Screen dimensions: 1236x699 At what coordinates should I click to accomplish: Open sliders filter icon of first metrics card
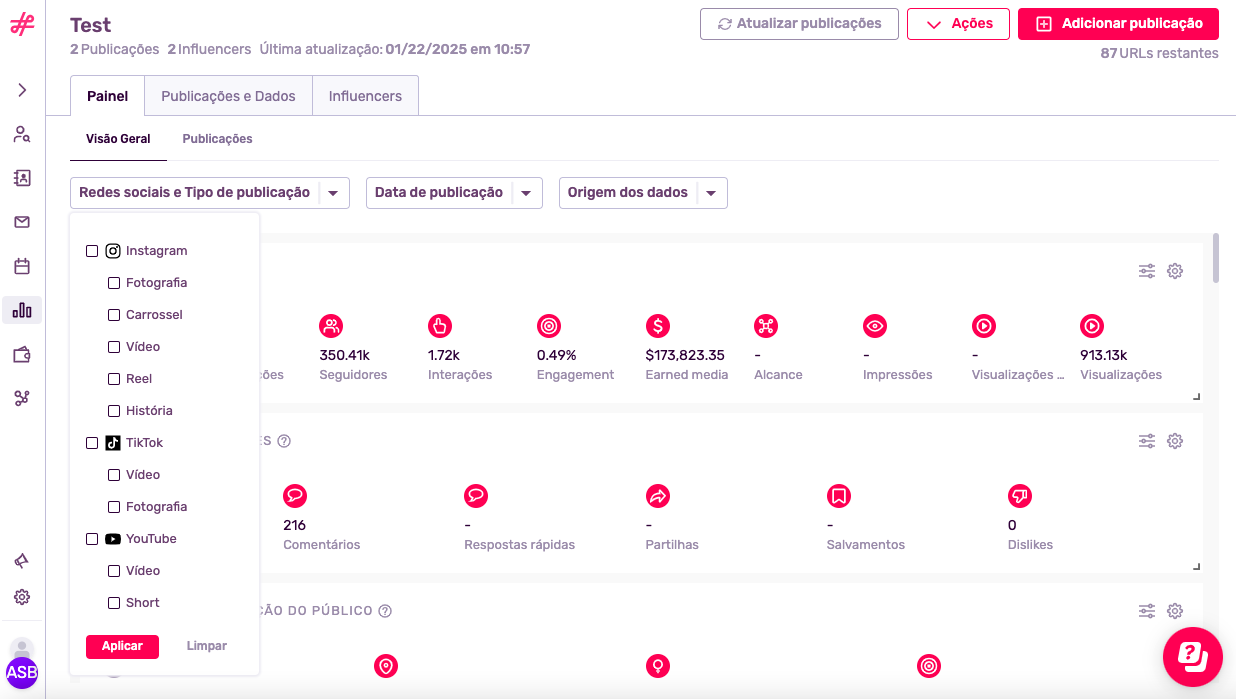[1147, 271]
